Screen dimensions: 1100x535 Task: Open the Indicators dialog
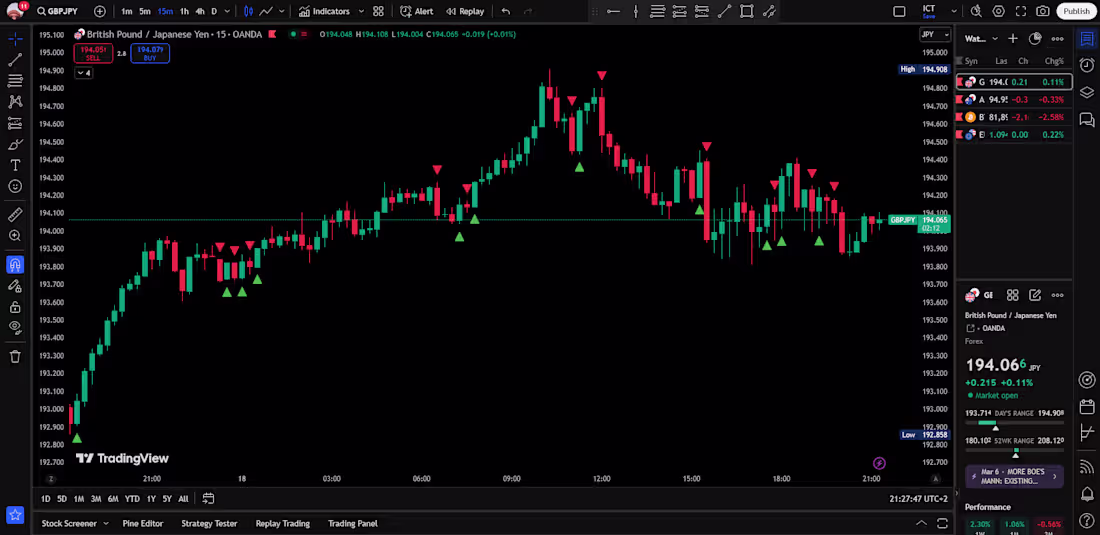tap(324, 11)
